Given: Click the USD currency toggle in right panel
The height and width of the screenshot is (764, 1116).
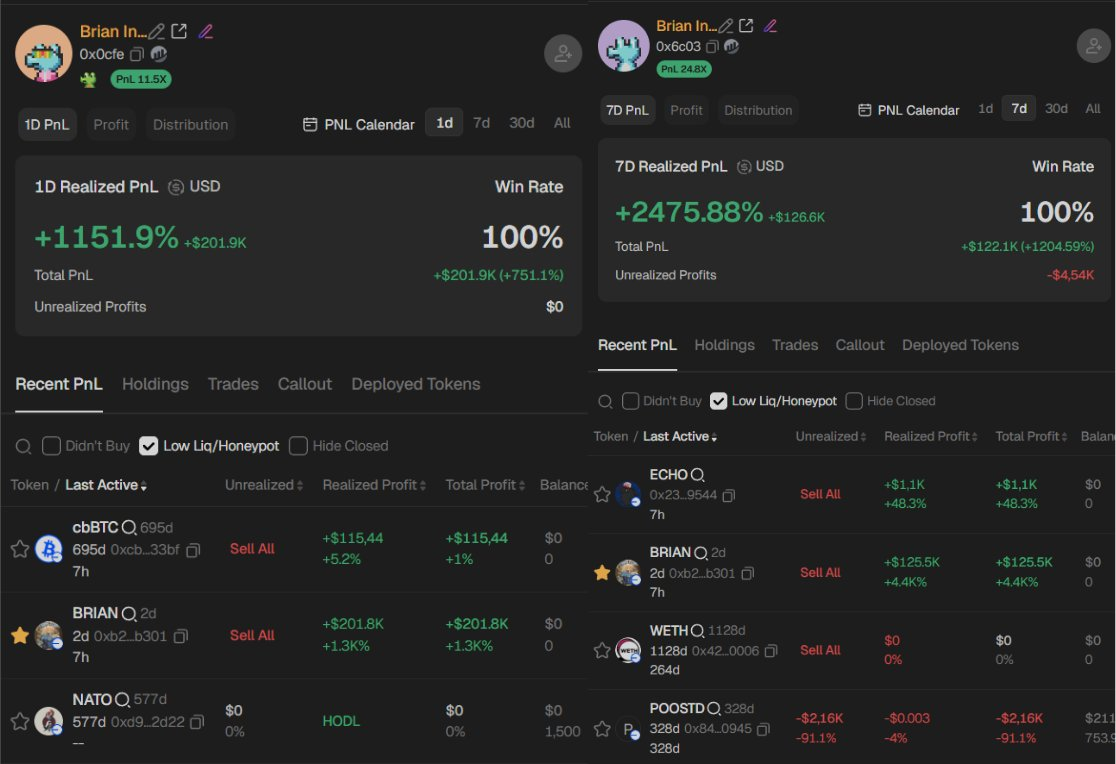Looking at the screenshot, I should [760, 167].
